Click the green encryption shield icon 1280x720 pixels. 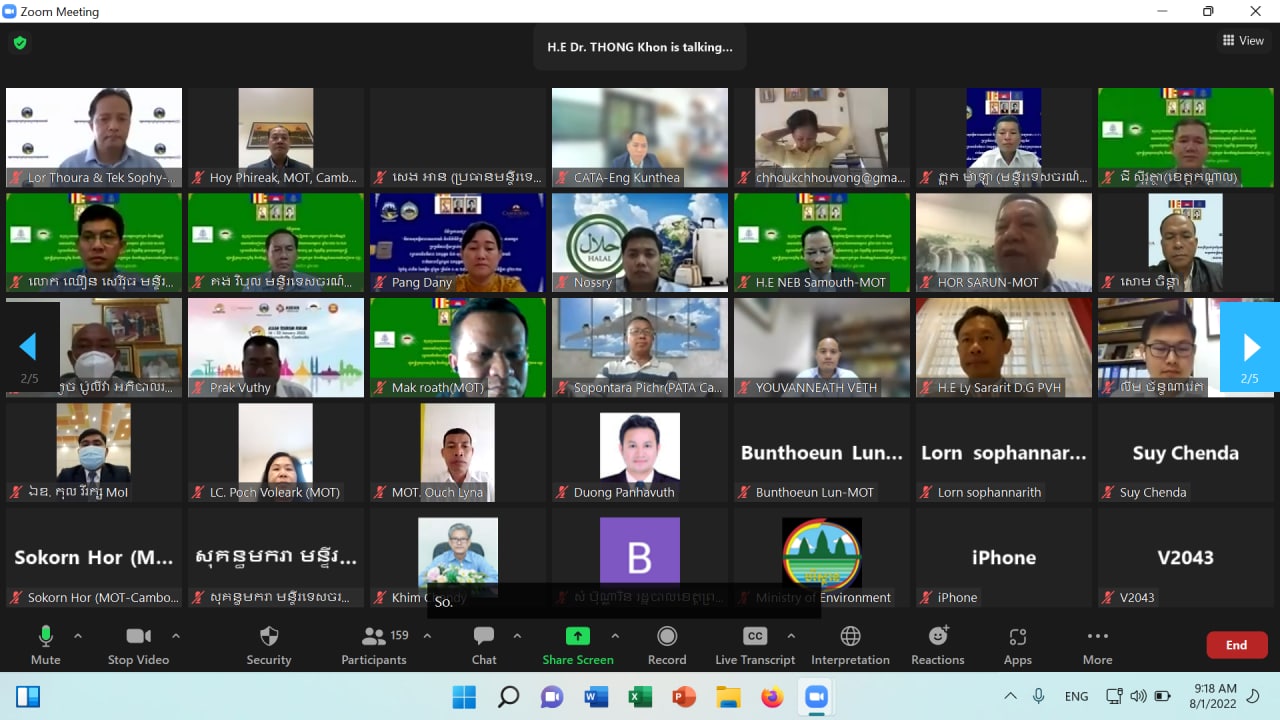[x=19, y=43]
